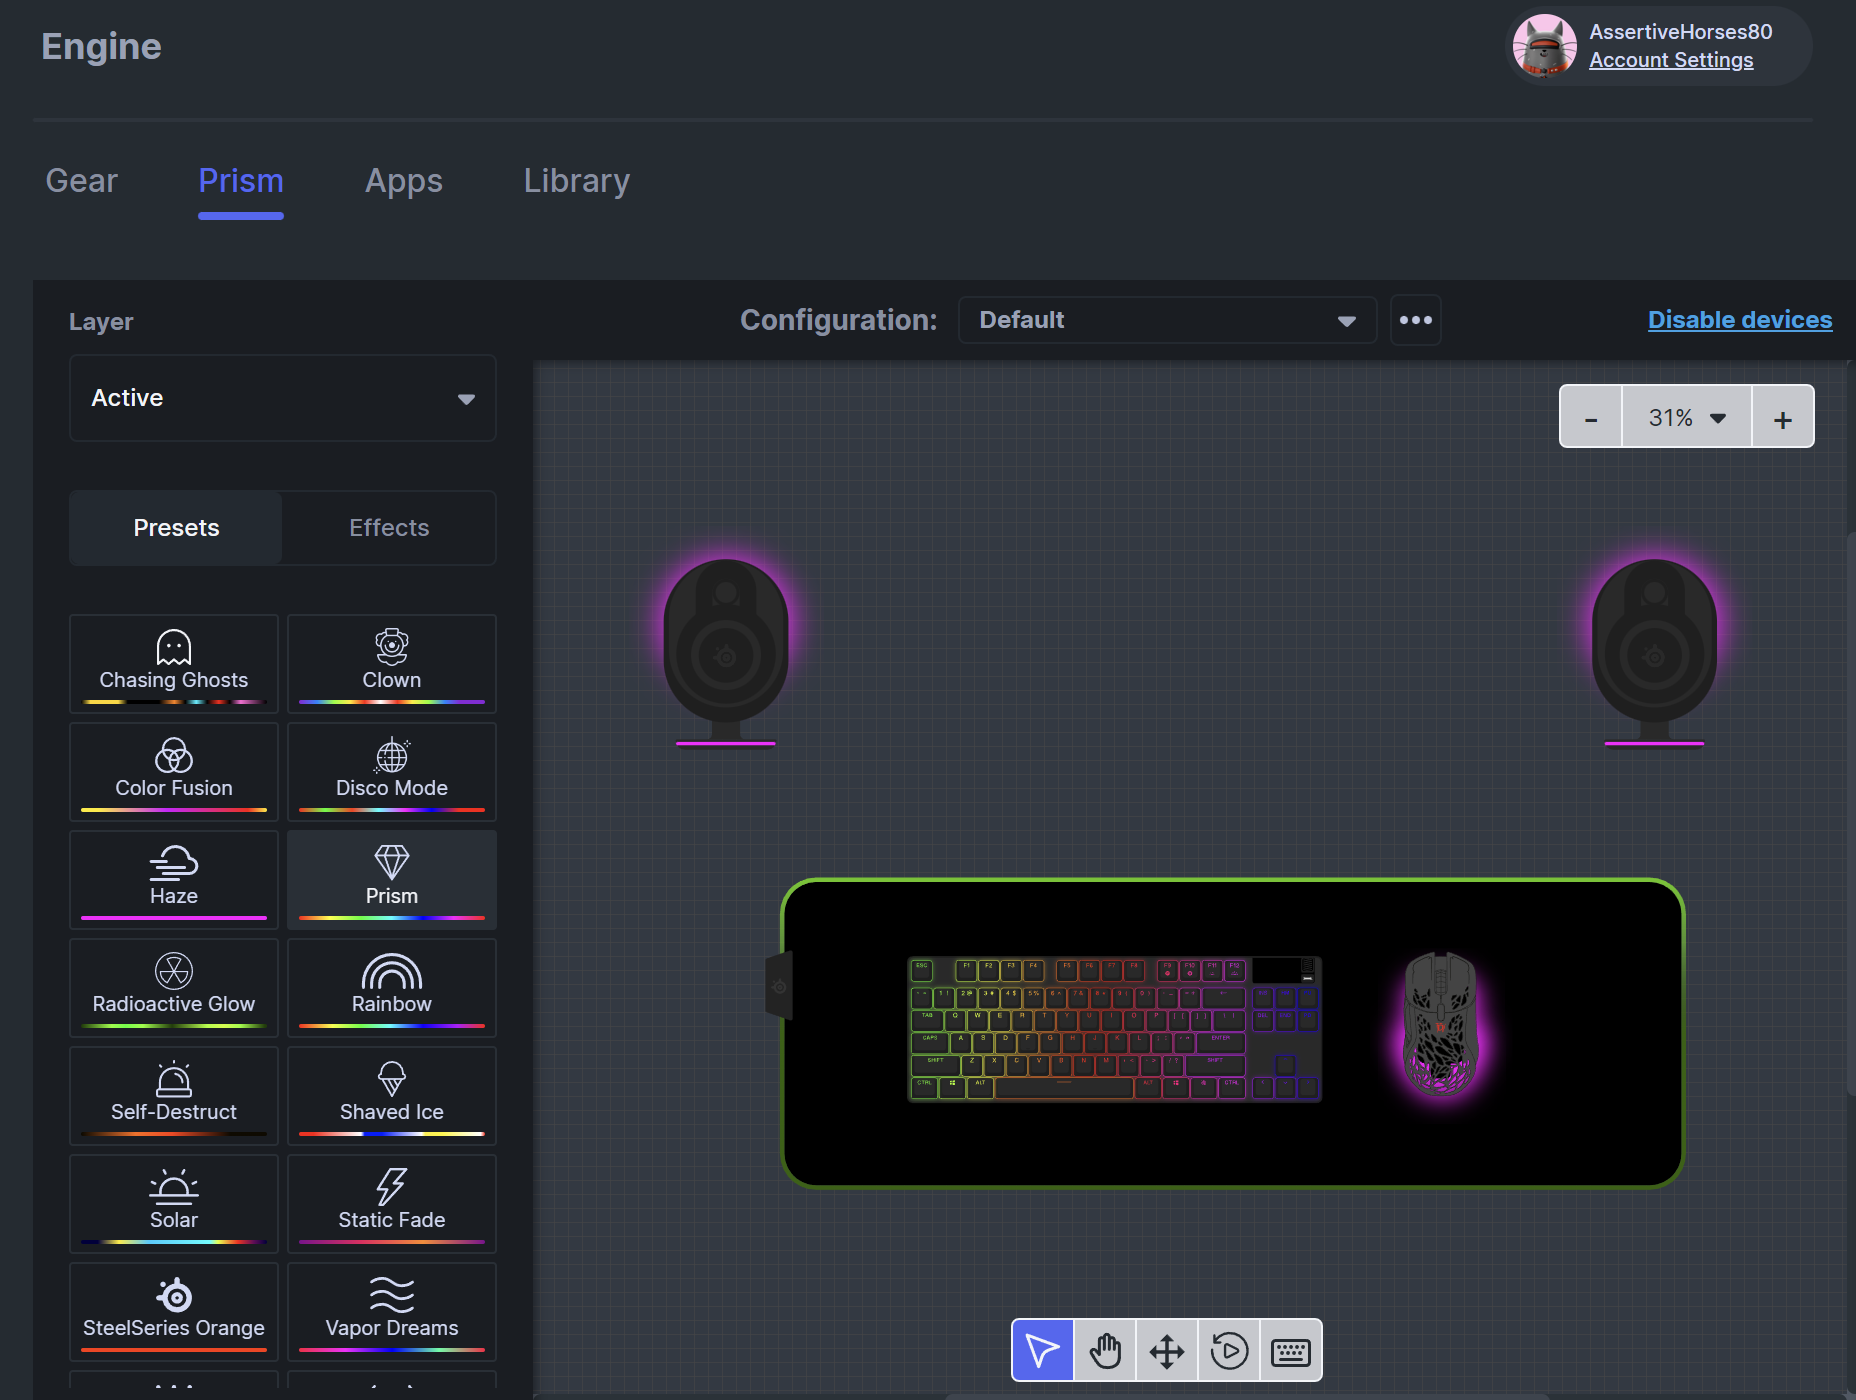Open Account Settings link
1856x1400 pixels.
click(x=1671, y=60)
